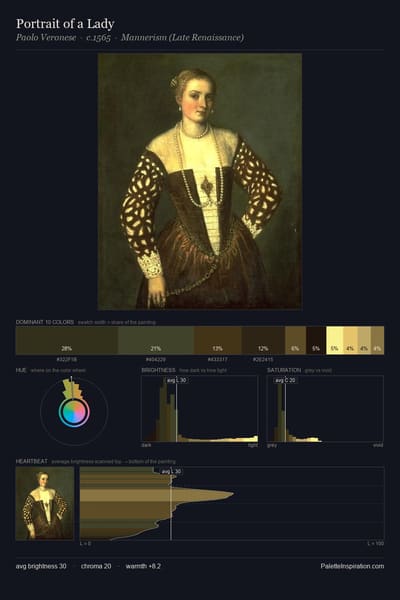Click the 'SATURATION' section heading
This screenshot has height=600, width=400.
(284, 370)
